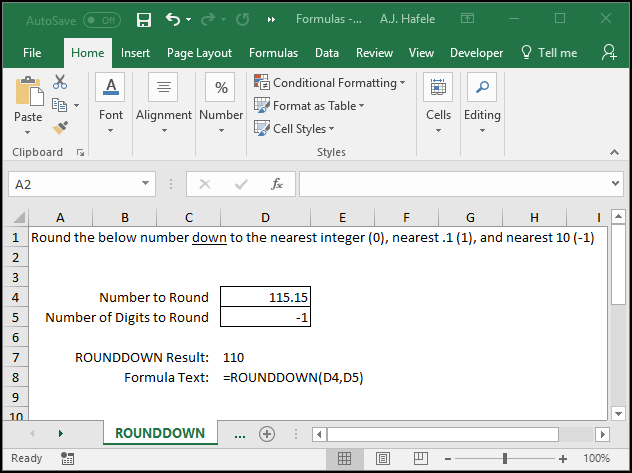Click the Save icon in title bar
Image resolution: width=632 pixels, height=473 pixels.
click(144, 19)
